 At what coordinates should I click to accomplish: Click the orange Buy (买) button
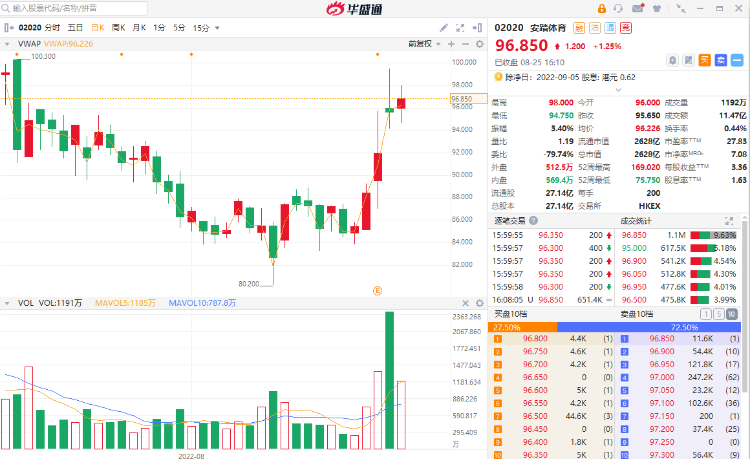coord(705,60)
